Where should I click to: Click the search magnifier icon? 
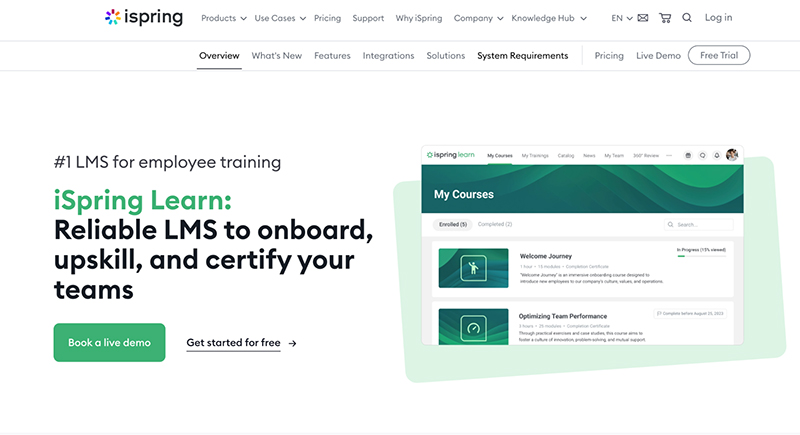pos(687,18)
